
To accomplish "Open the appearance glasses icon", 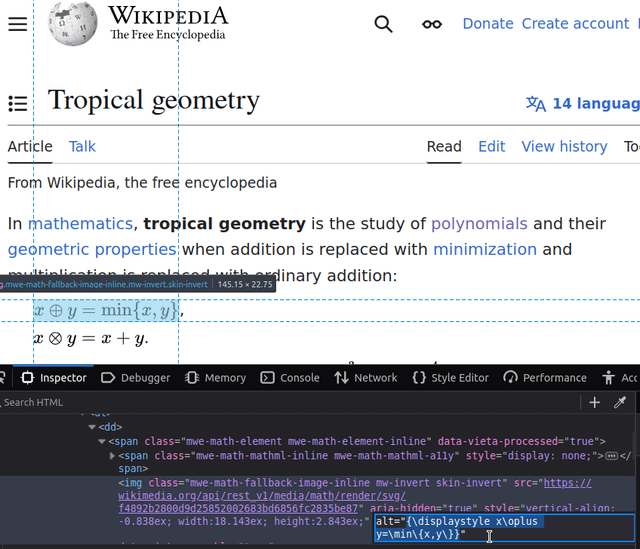I will coord(432,24).
